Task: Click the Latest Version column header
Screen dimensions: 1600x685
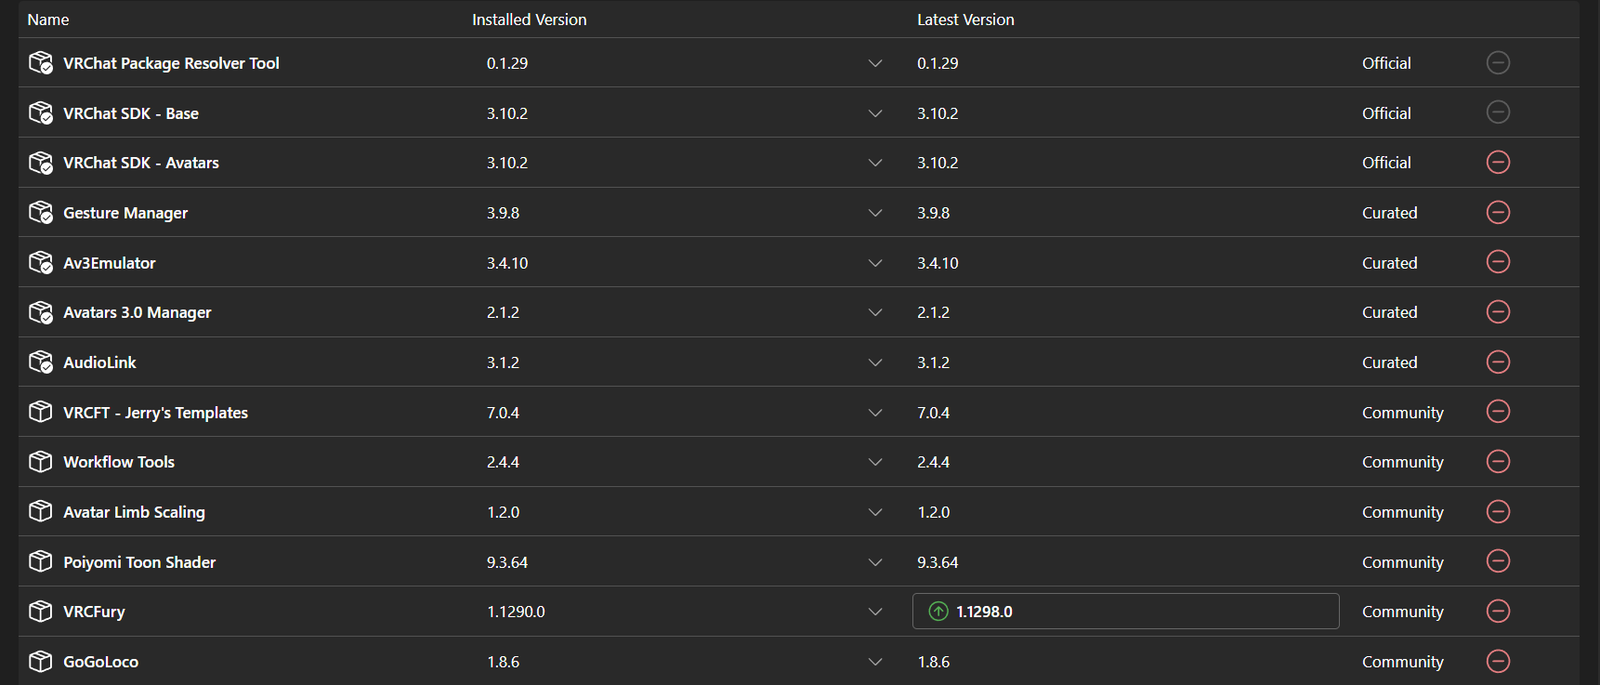Action: pyautogui.click(x=965, y=19)
